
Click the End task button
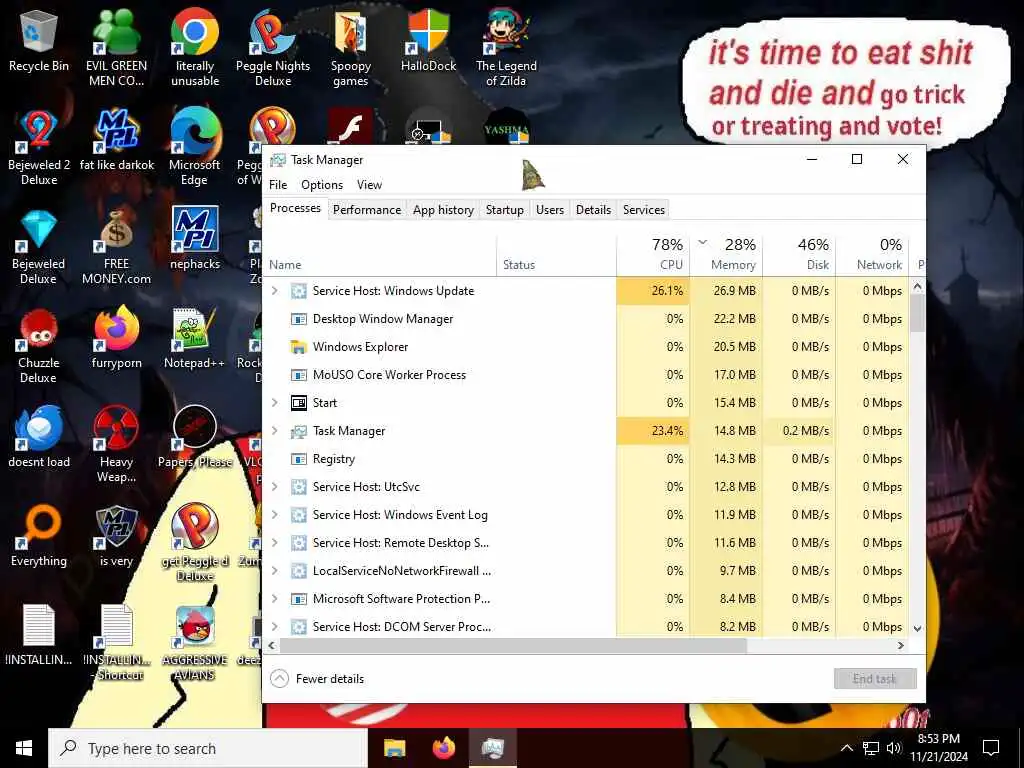(x=875, y=679)
